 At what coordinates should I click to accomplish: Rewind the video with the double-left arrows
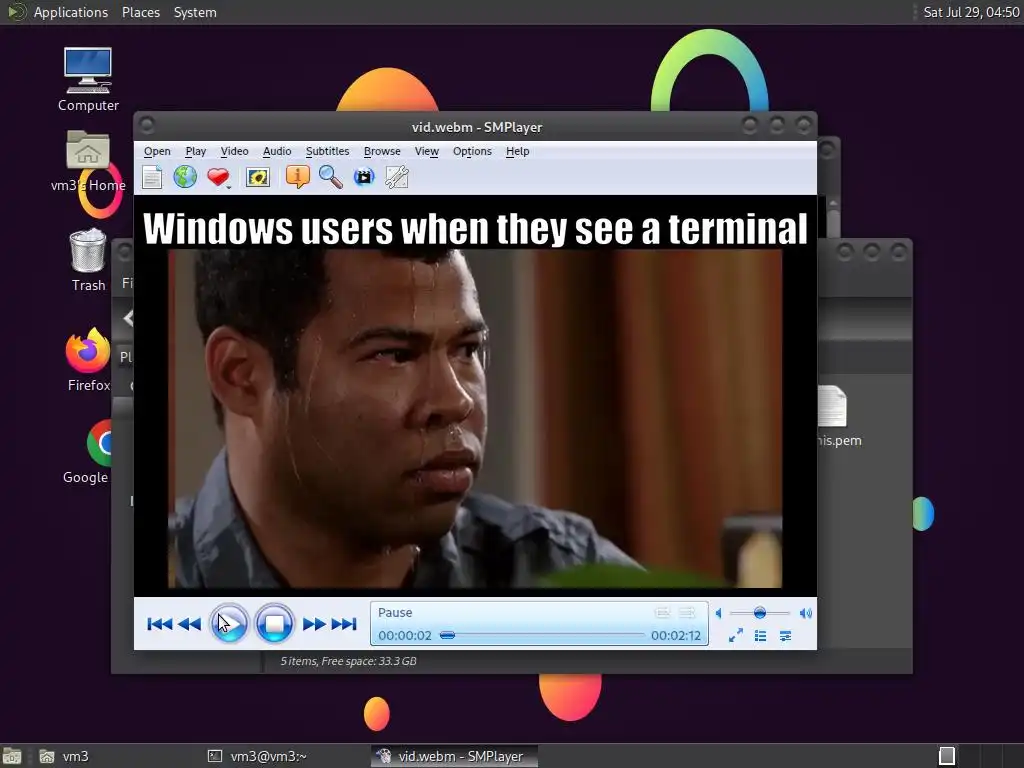(189, 624)
